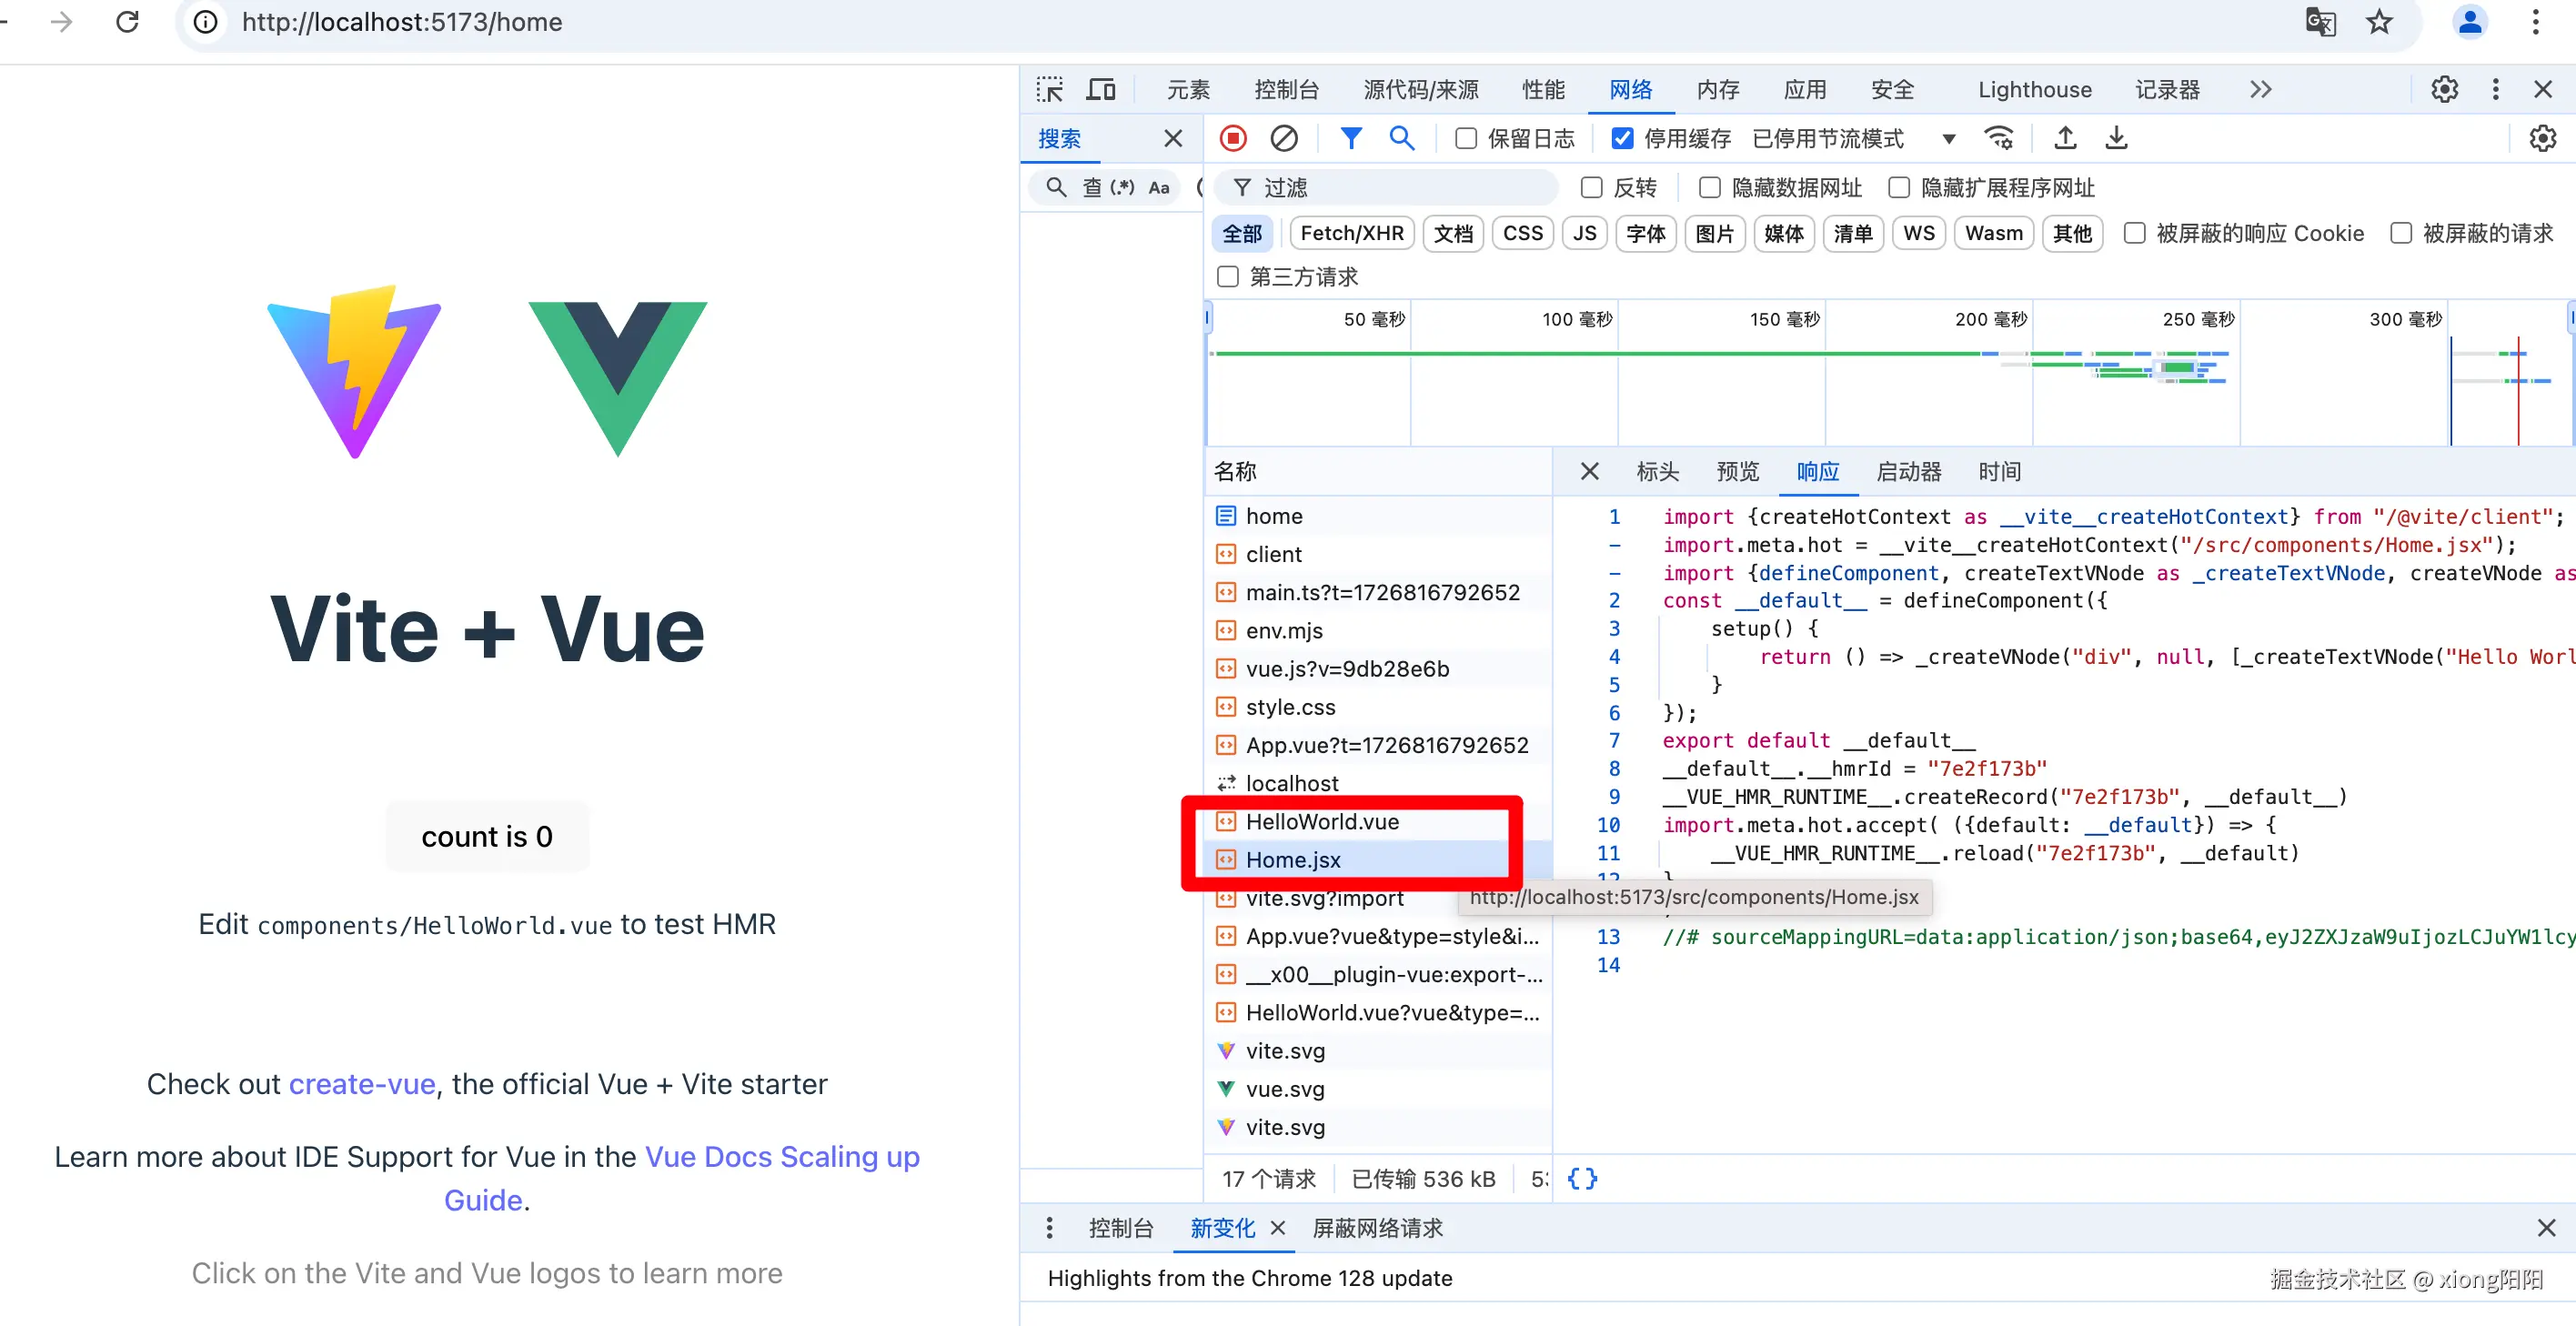Pretty print response with braces icon
The width and height of the screenshot is (2576, 1326).
[x=1582, y=1178]
